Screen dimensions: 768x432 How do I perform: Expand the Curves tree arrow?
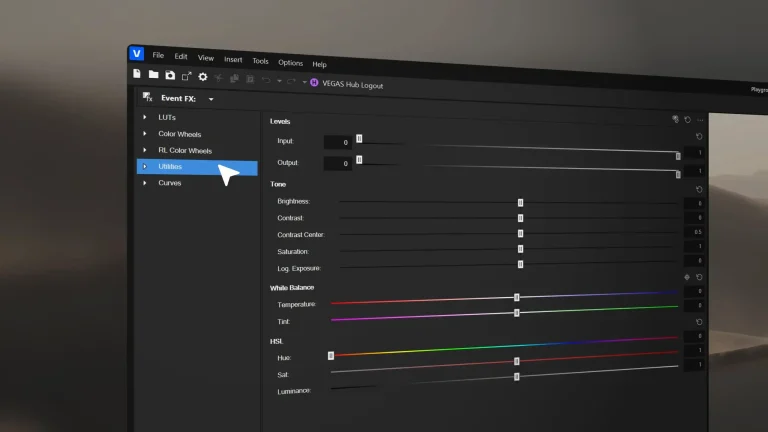coord(144,183)
